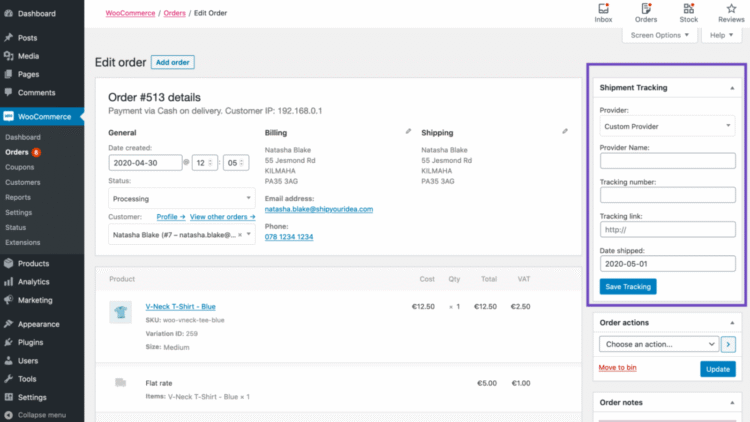The width and height of the screenshot is (750, 422).
Task: Click the minute field showing 05
Action: point(236,163)
